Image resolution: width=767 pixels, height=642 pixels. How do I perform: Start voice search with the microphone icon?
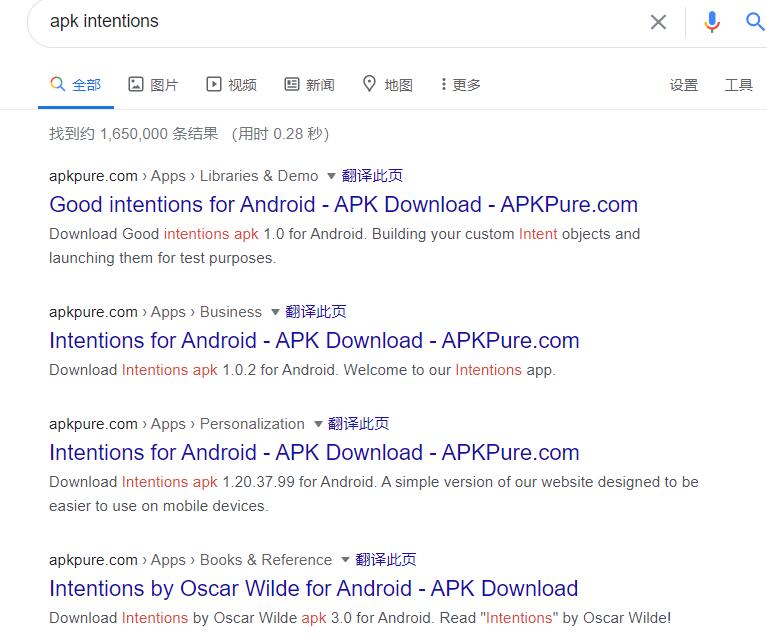coord(712,22)
